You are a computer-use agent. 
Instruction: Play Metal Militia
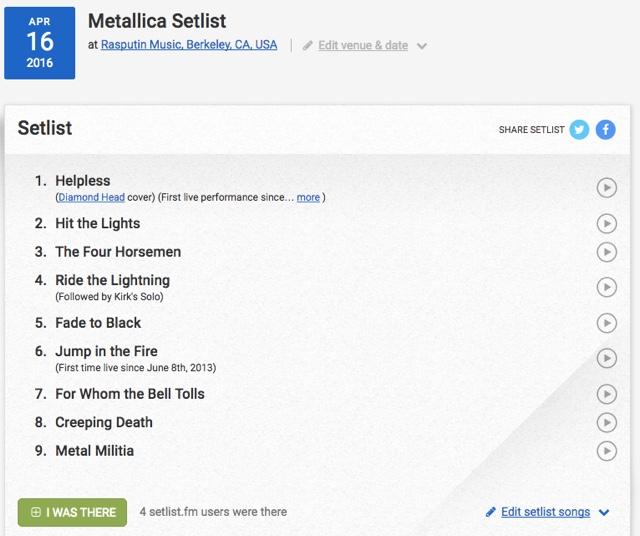click(x=606, y=451)
